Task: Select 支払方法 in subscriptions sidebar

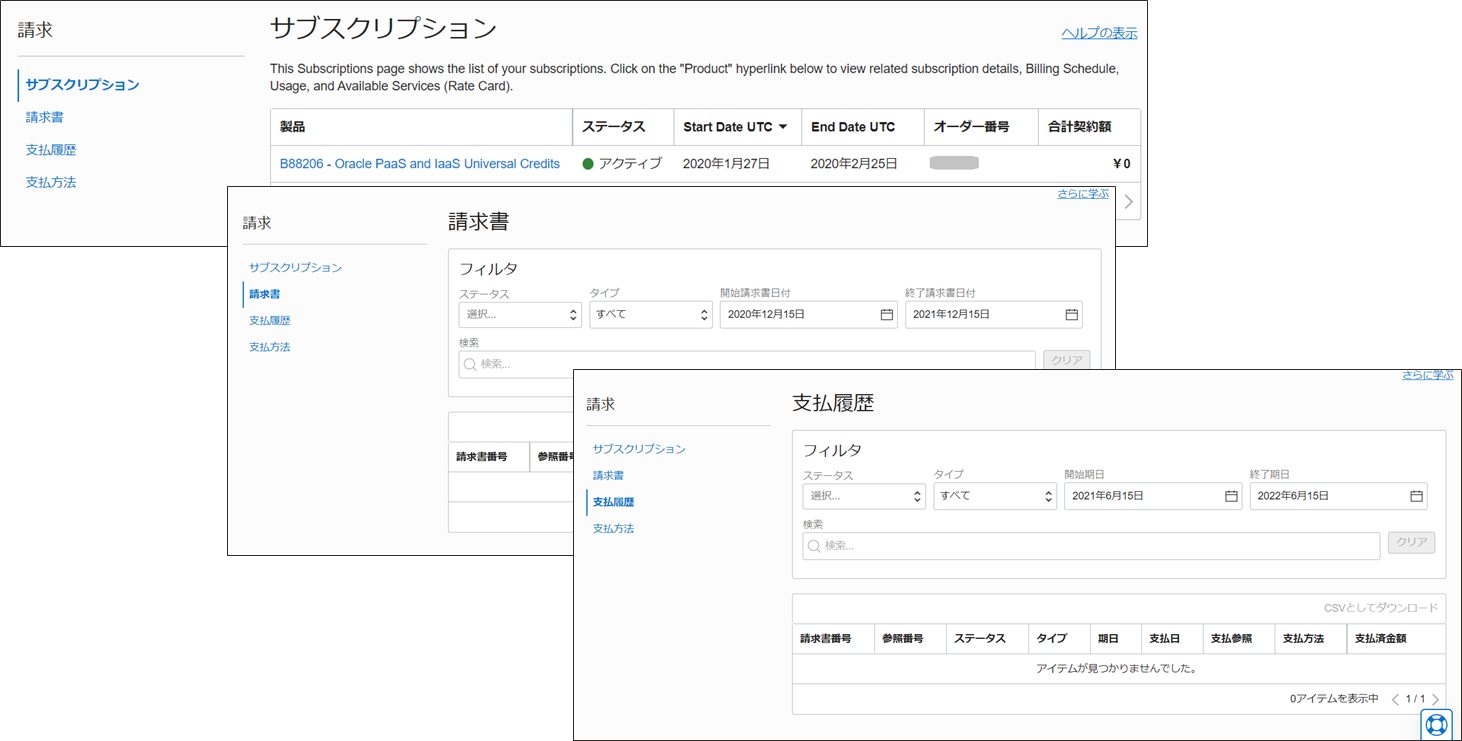Action: 51,182
